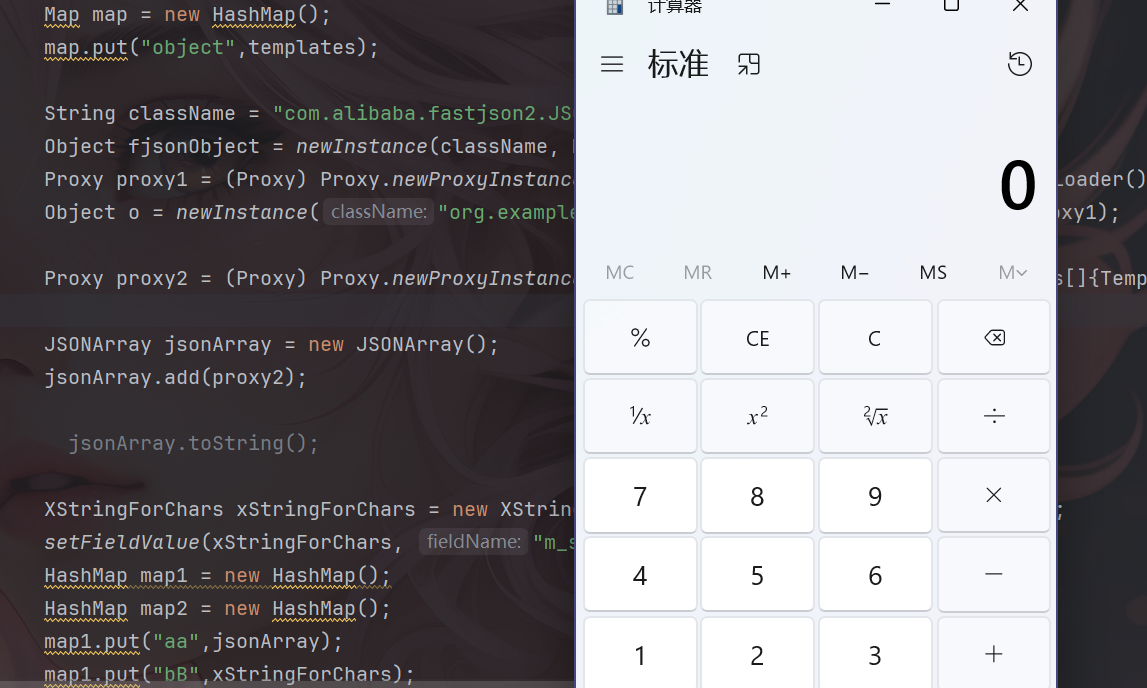This screenshot has height=688, width=1147.
Task: Click the digit 1 key
Action: click(640, 653)
